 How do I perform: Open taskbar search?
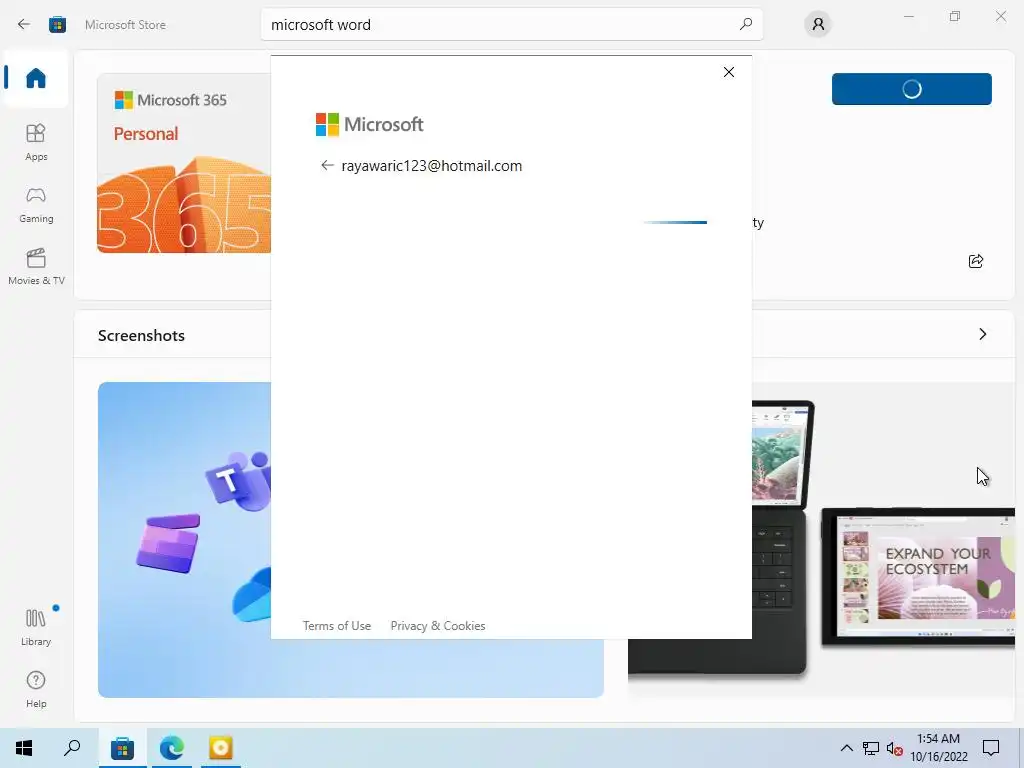click(72, 748)
